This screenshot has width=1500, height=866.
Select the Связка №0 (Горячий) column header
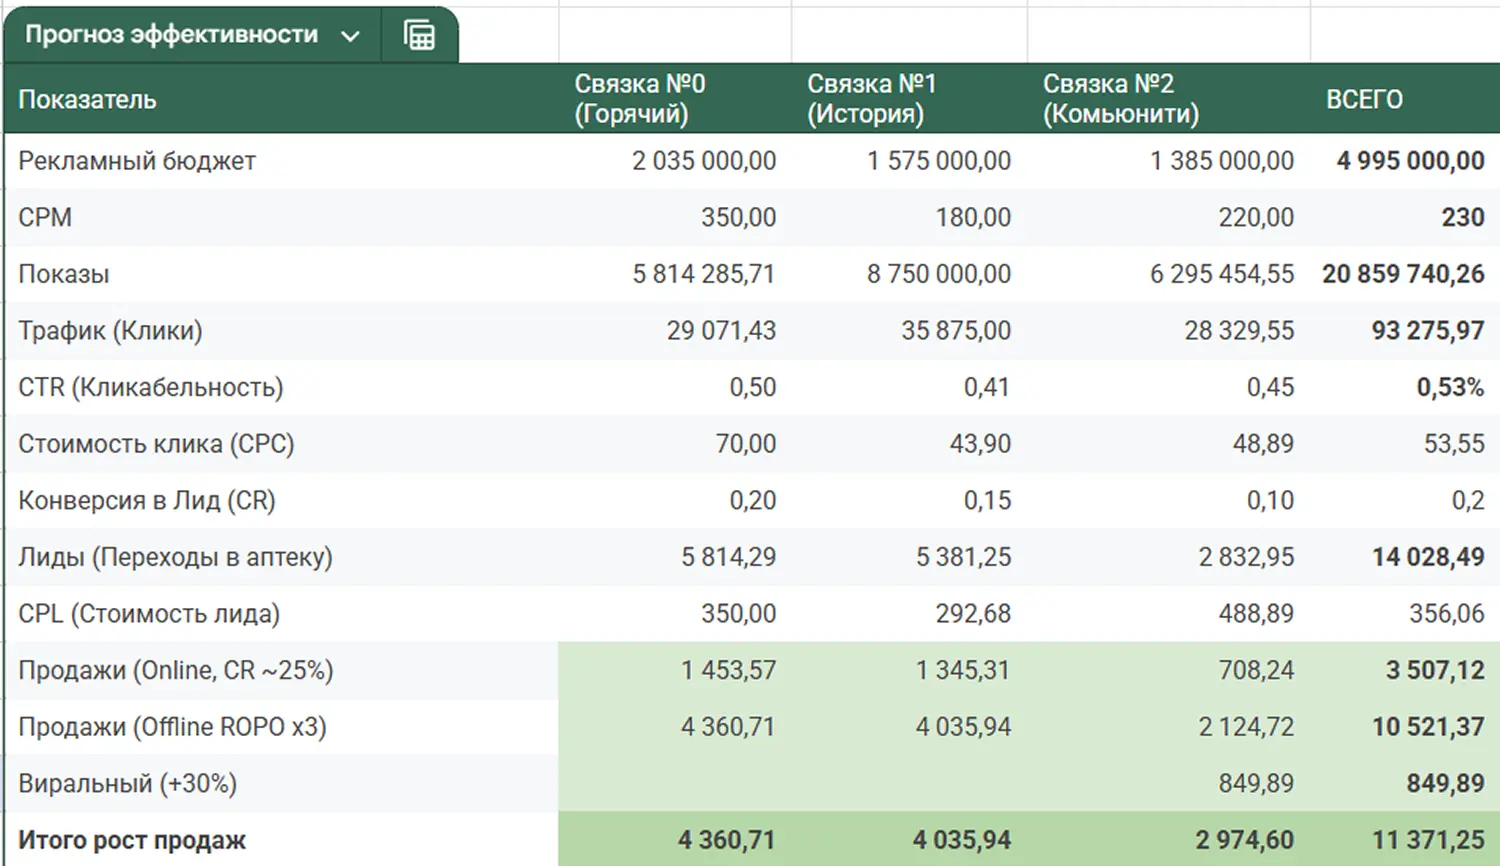coord(640,99)
